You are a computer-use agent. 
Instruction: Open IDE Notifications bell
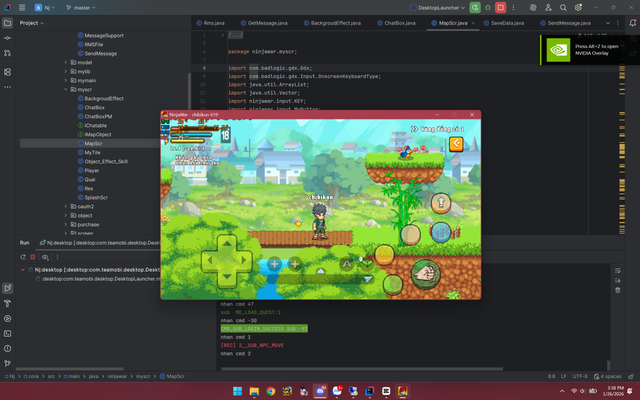(x=633, y=23)
